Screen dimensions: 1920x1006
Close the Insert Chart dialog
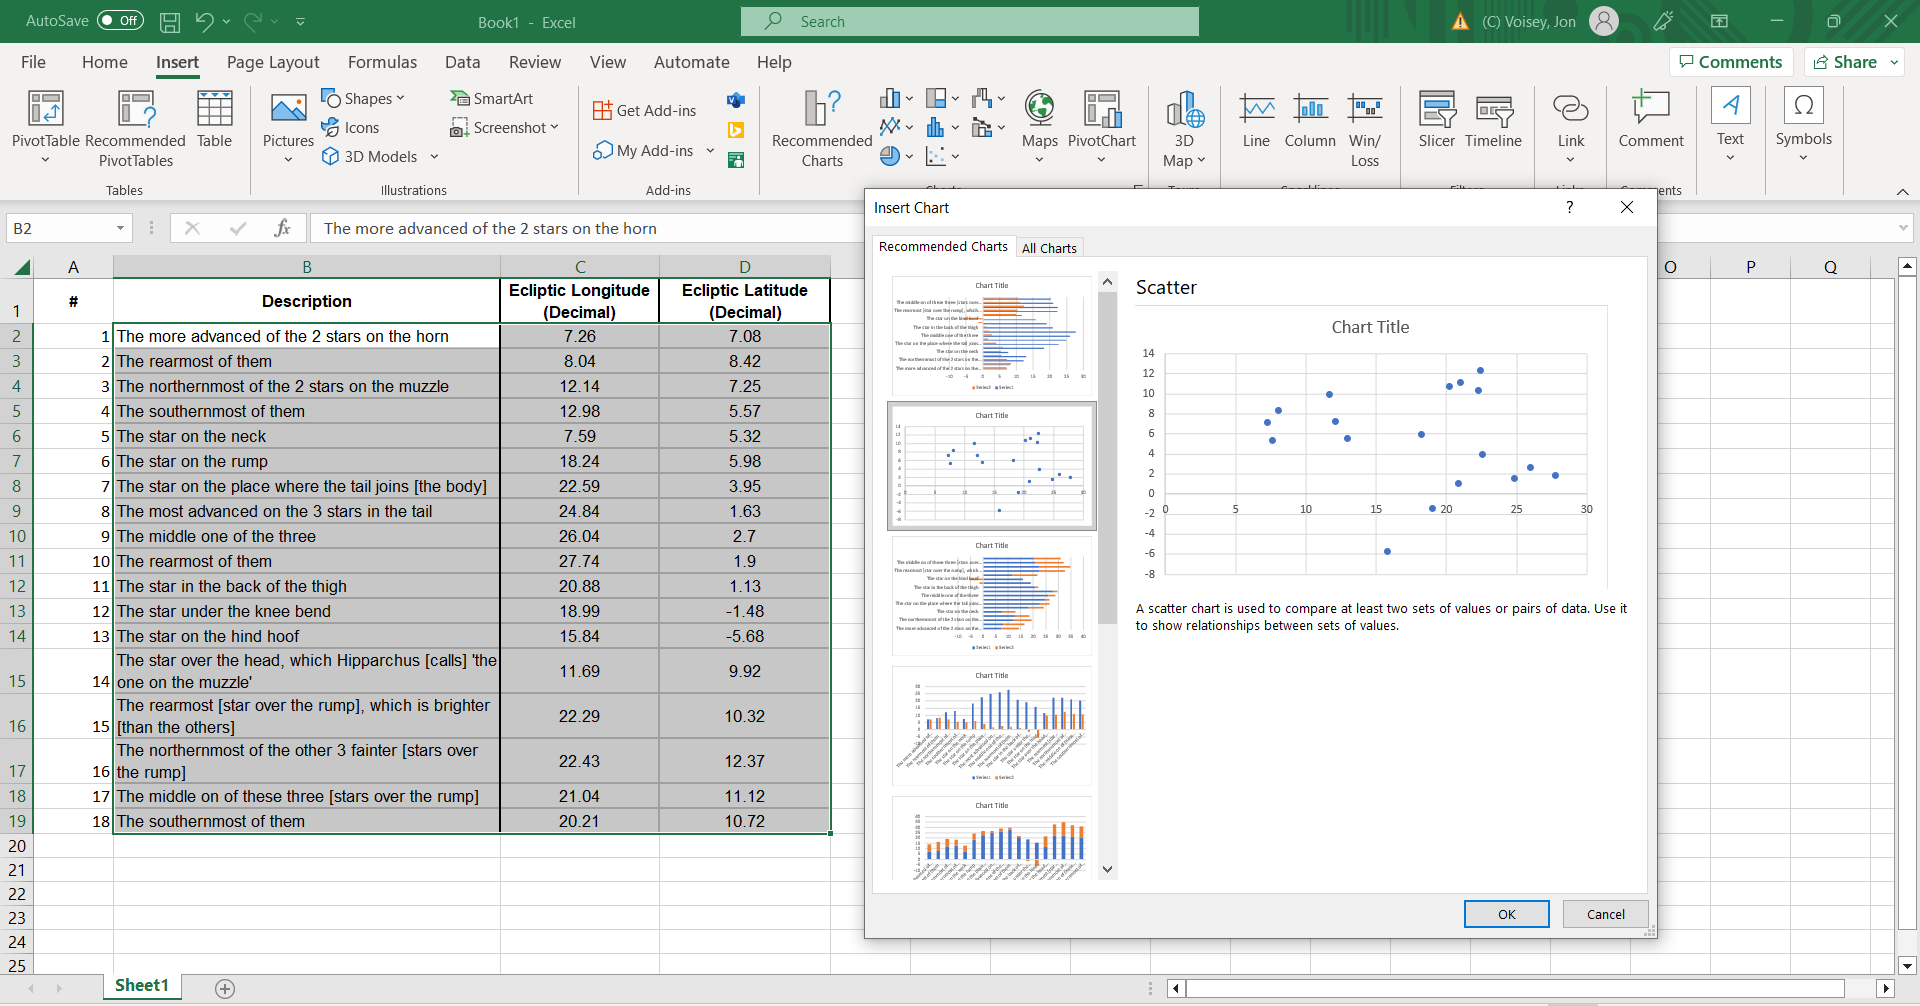[1627, 207]
